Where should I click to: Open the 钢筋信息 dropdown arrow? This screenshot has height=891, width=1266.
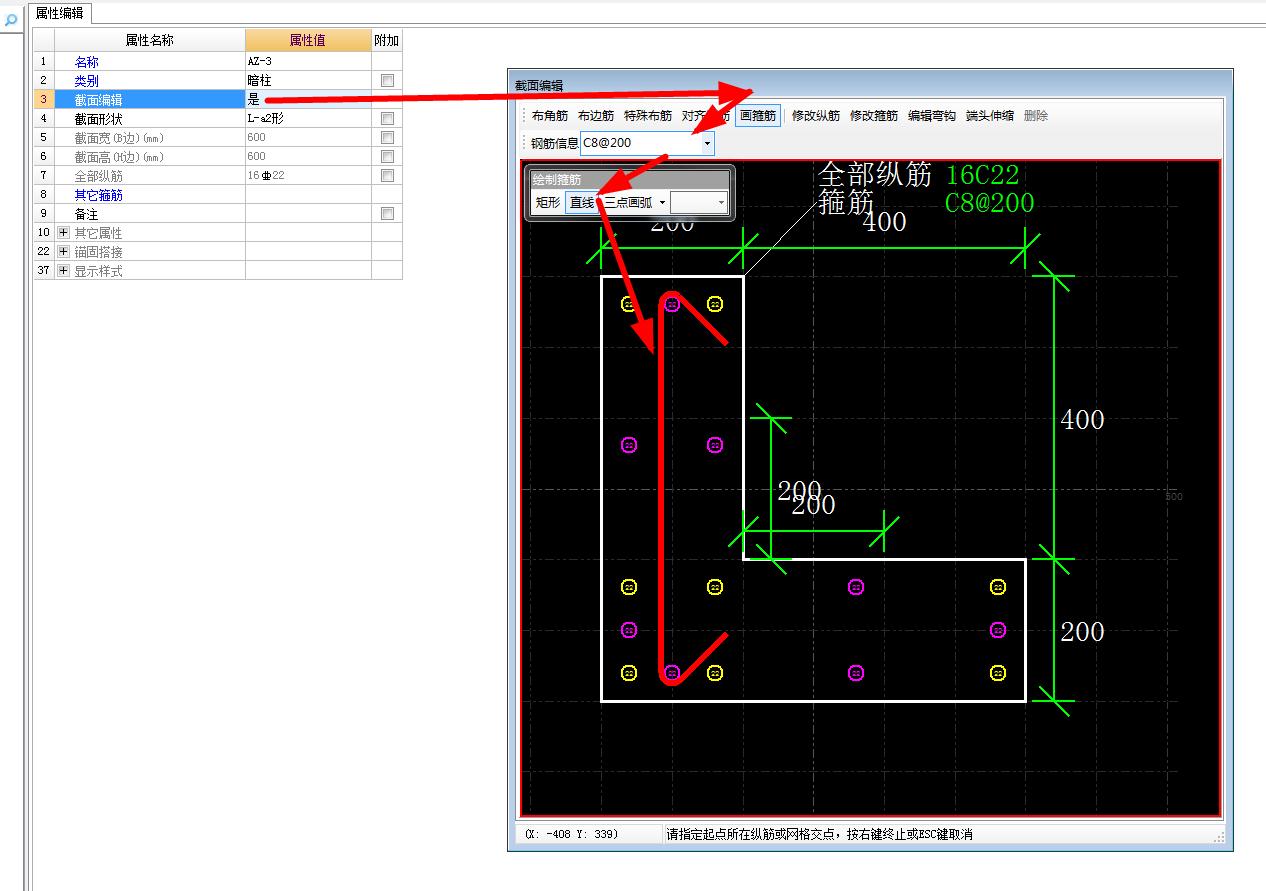(708, 144)
